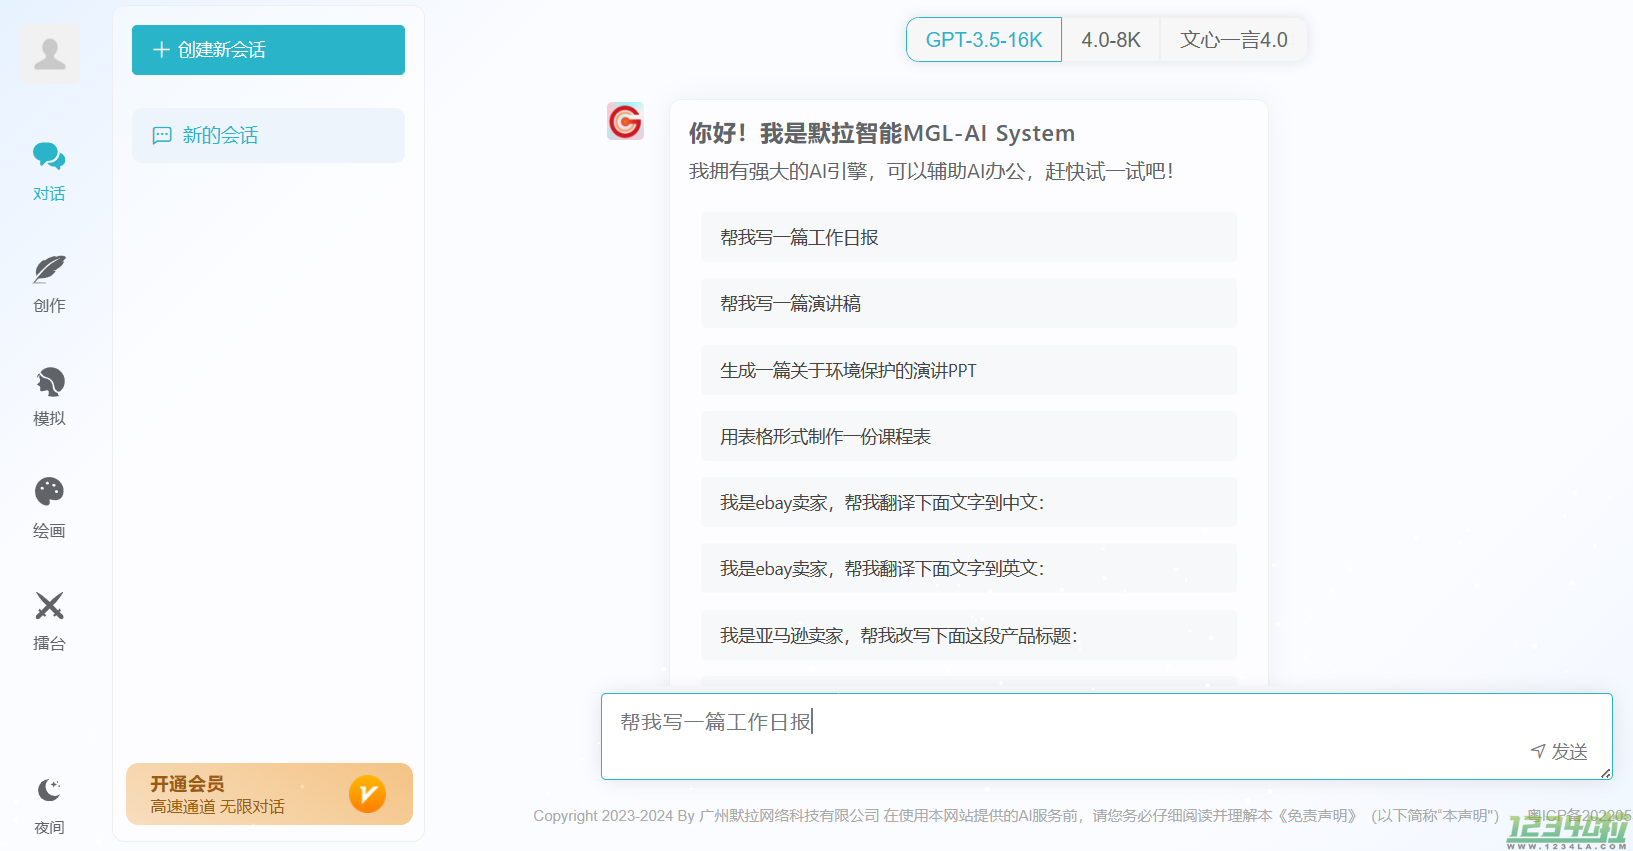This screenshot has height=851, width=1633.
Task: Choose the prompt 帮我写一篇工作日报
Action: [x=968, y=237]
